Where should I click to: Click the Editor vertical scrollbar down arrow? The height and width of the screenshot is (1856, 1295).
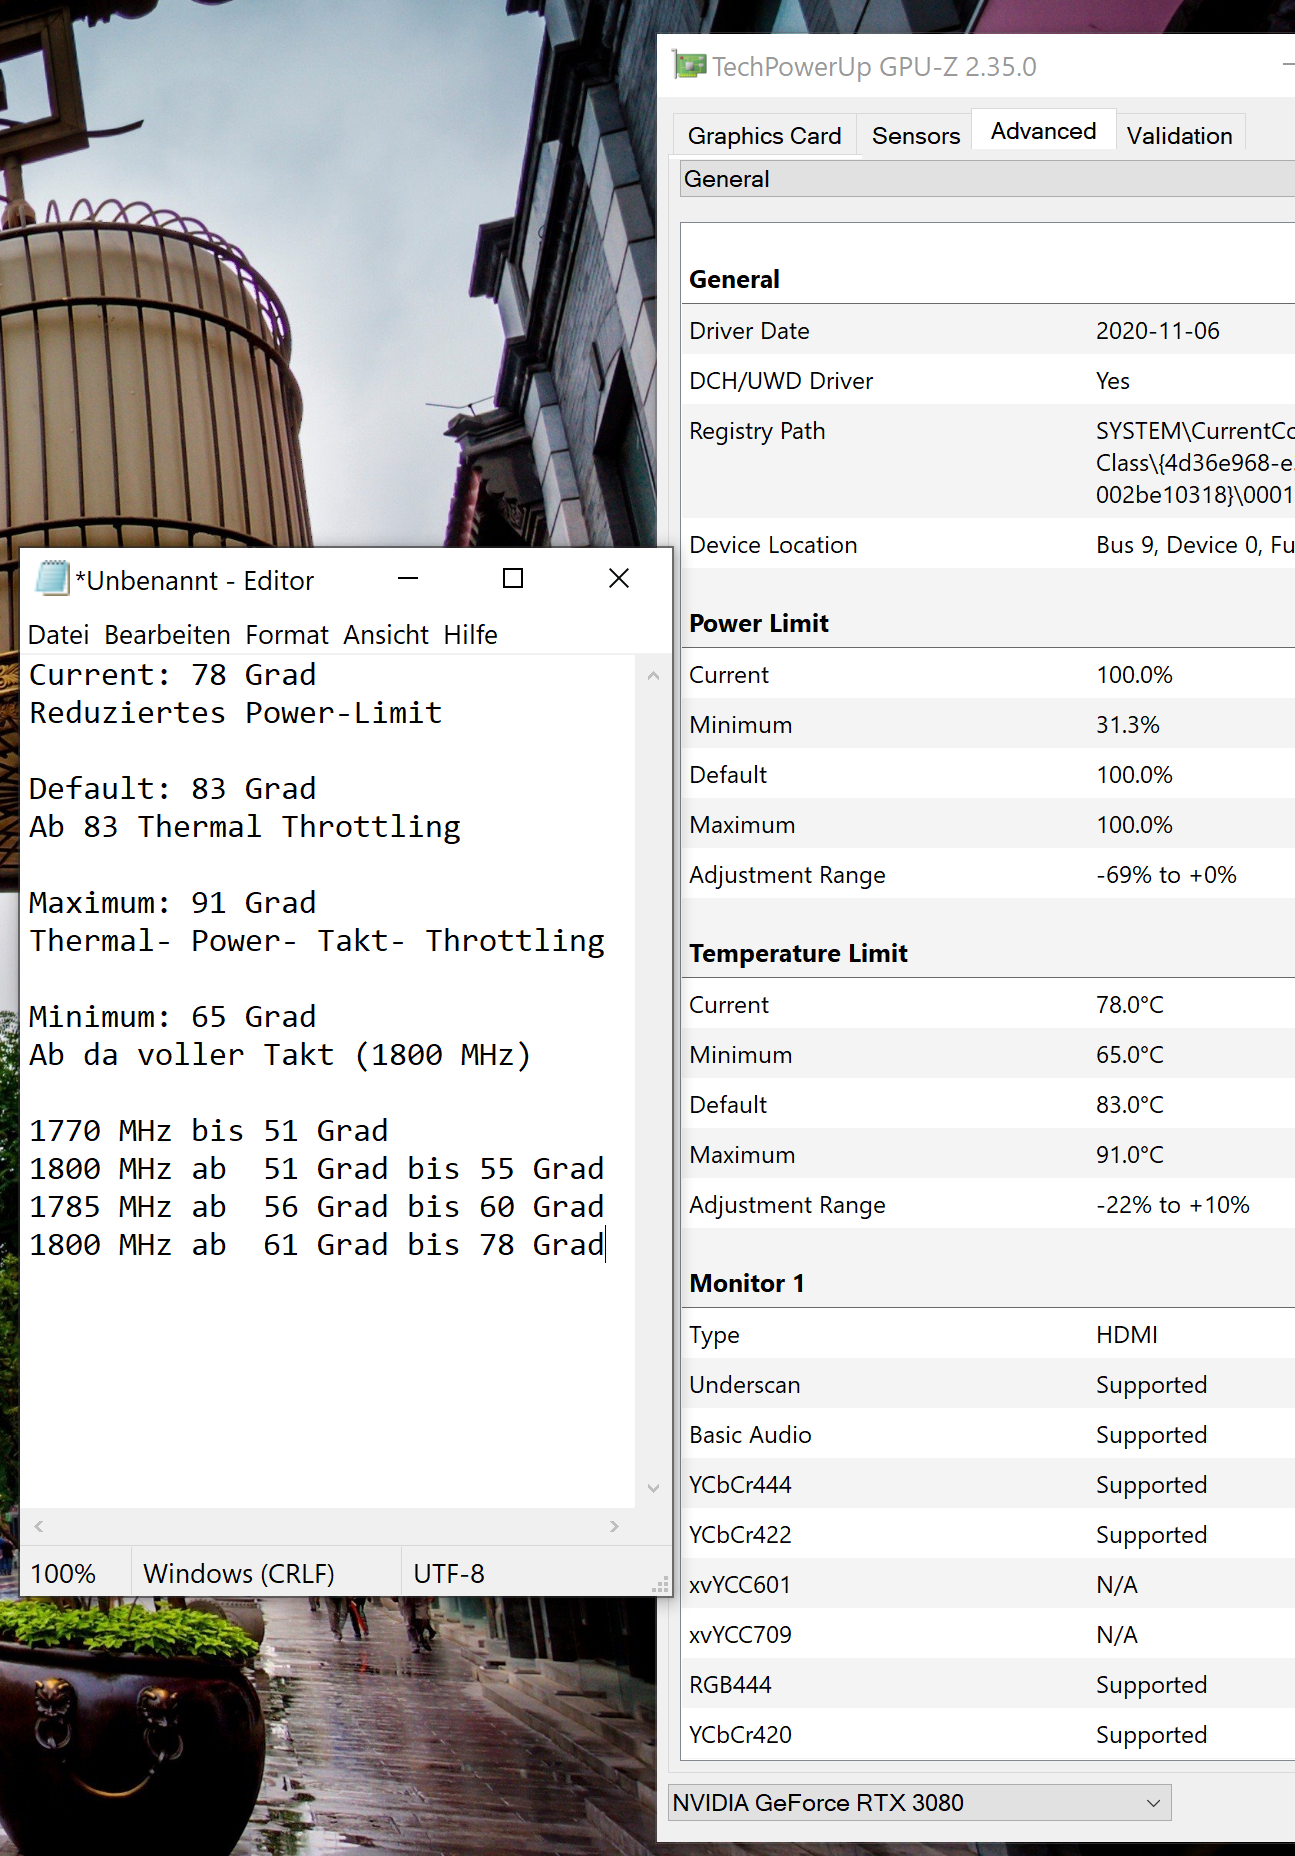(653, 1488)
